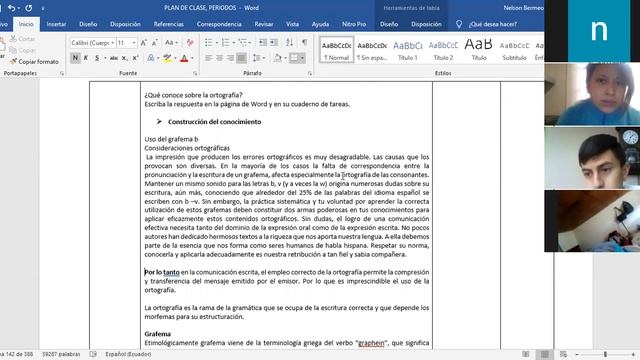Switch to the Insertar tab
Viewport: 640px width, 360px height.
(x=56, y=24)
